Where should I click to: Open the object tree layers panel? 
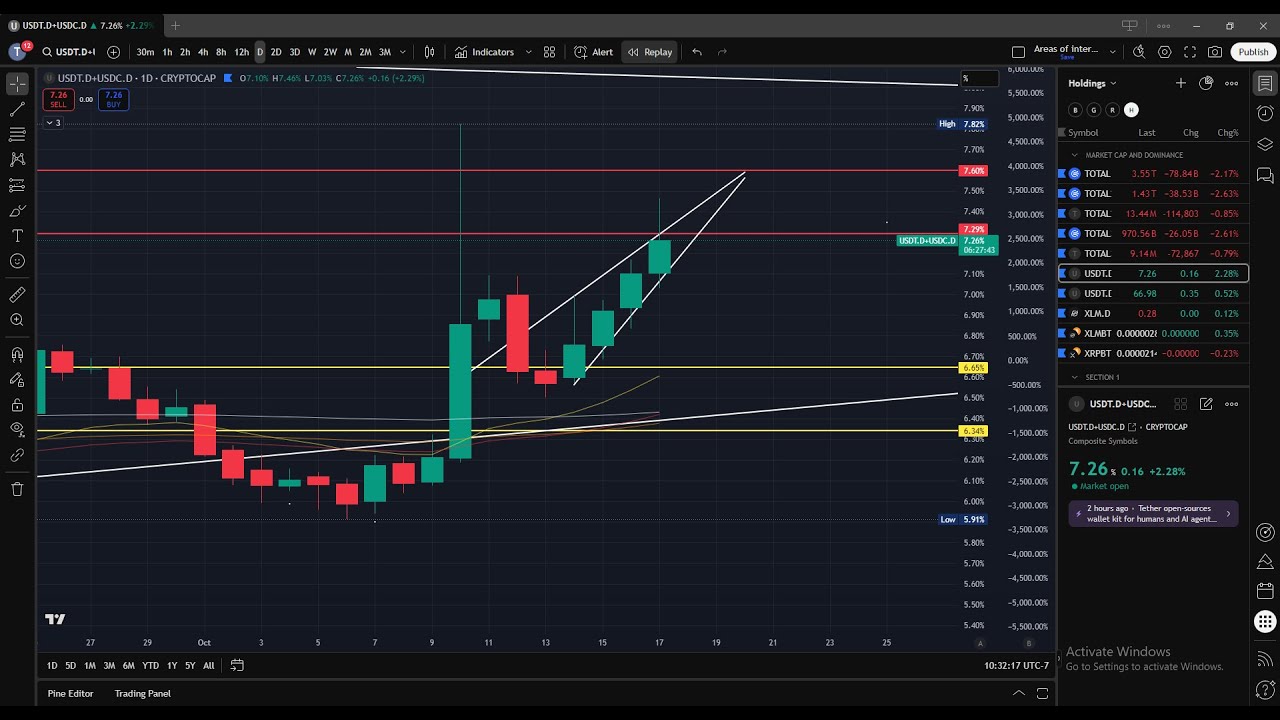click(x=1265, y=144)
